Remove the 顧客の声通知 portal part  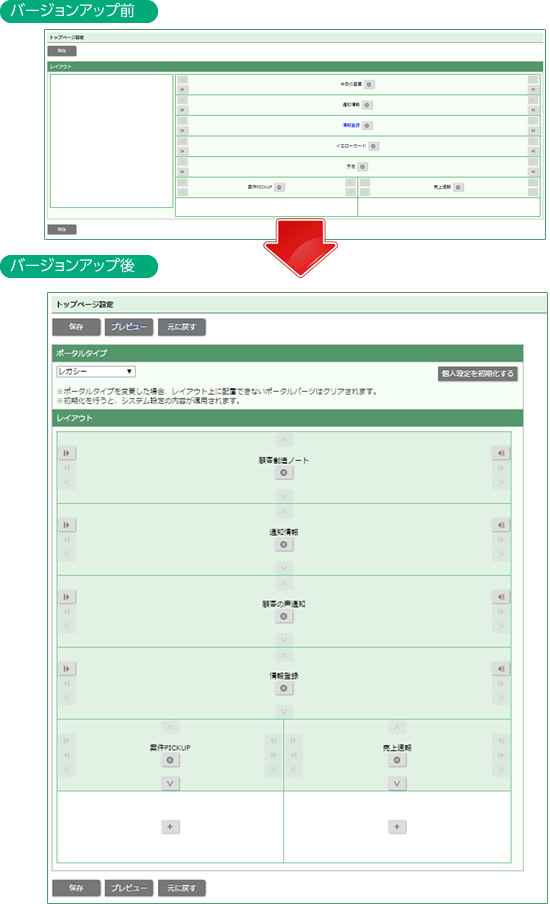click(x=284, y=616)
